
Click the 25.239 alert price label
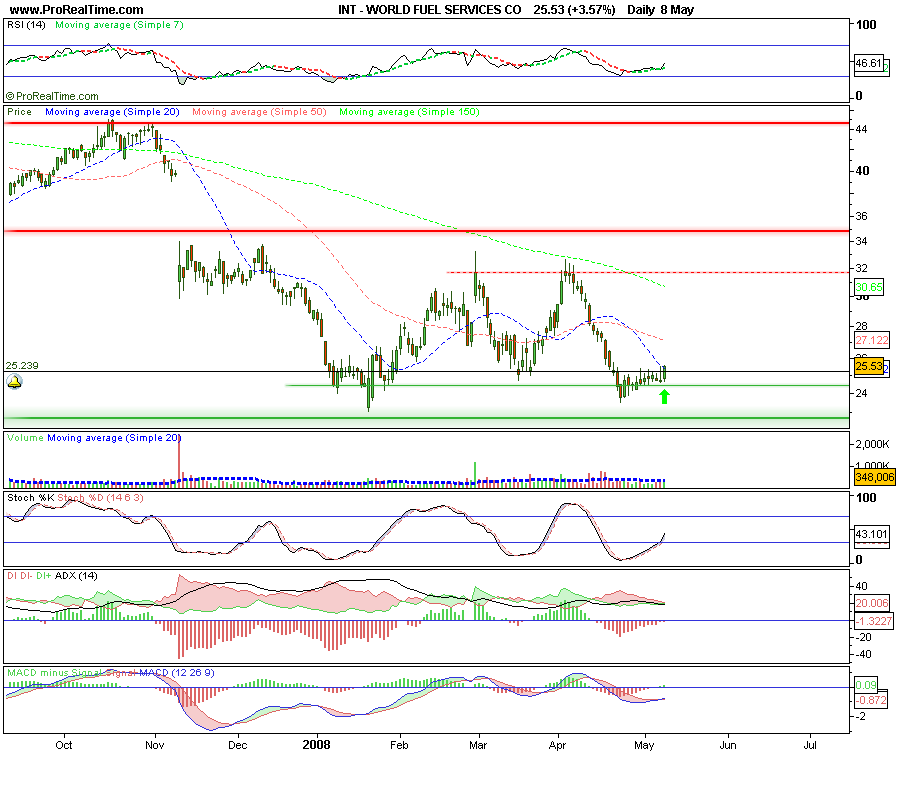click(22, 366)
